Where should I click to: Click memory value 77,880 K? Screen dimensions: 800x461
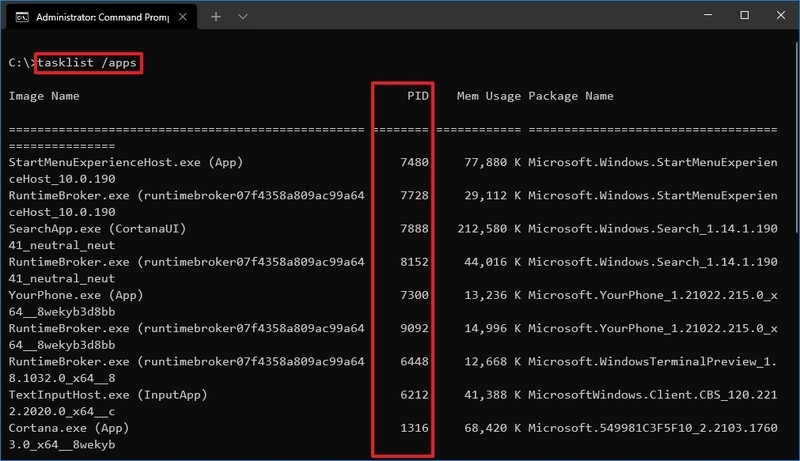[493, 162]
